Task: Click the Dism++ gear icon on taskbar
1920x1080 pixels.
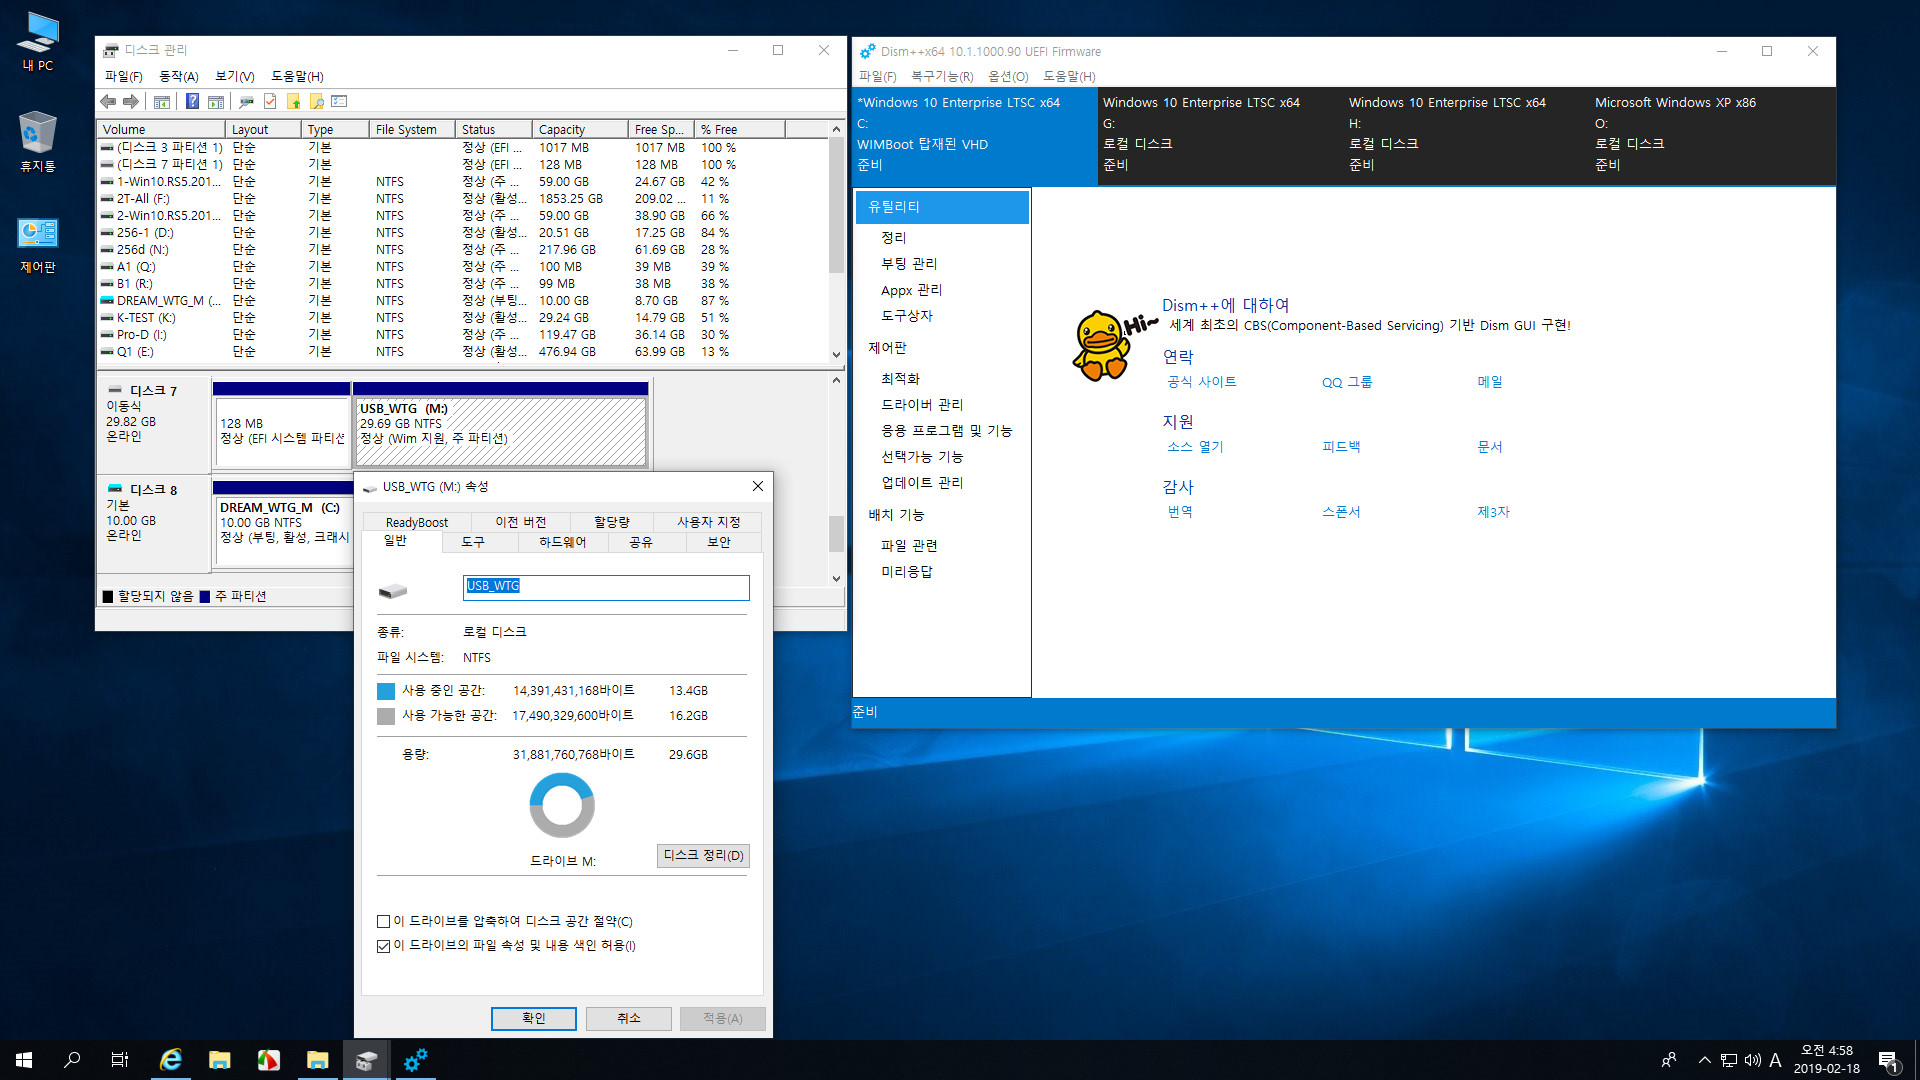Action: [x=415, y=1060]
